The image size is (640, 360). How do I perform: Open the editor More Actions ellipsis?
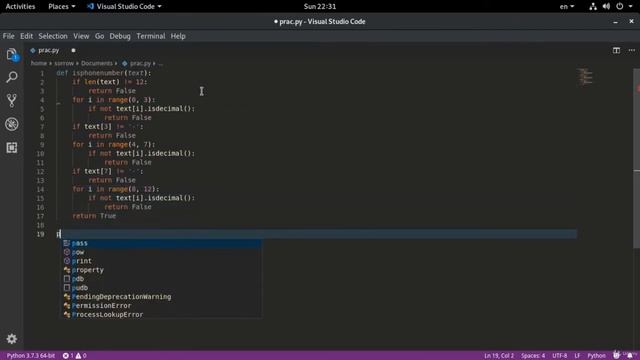coord(632,50)
